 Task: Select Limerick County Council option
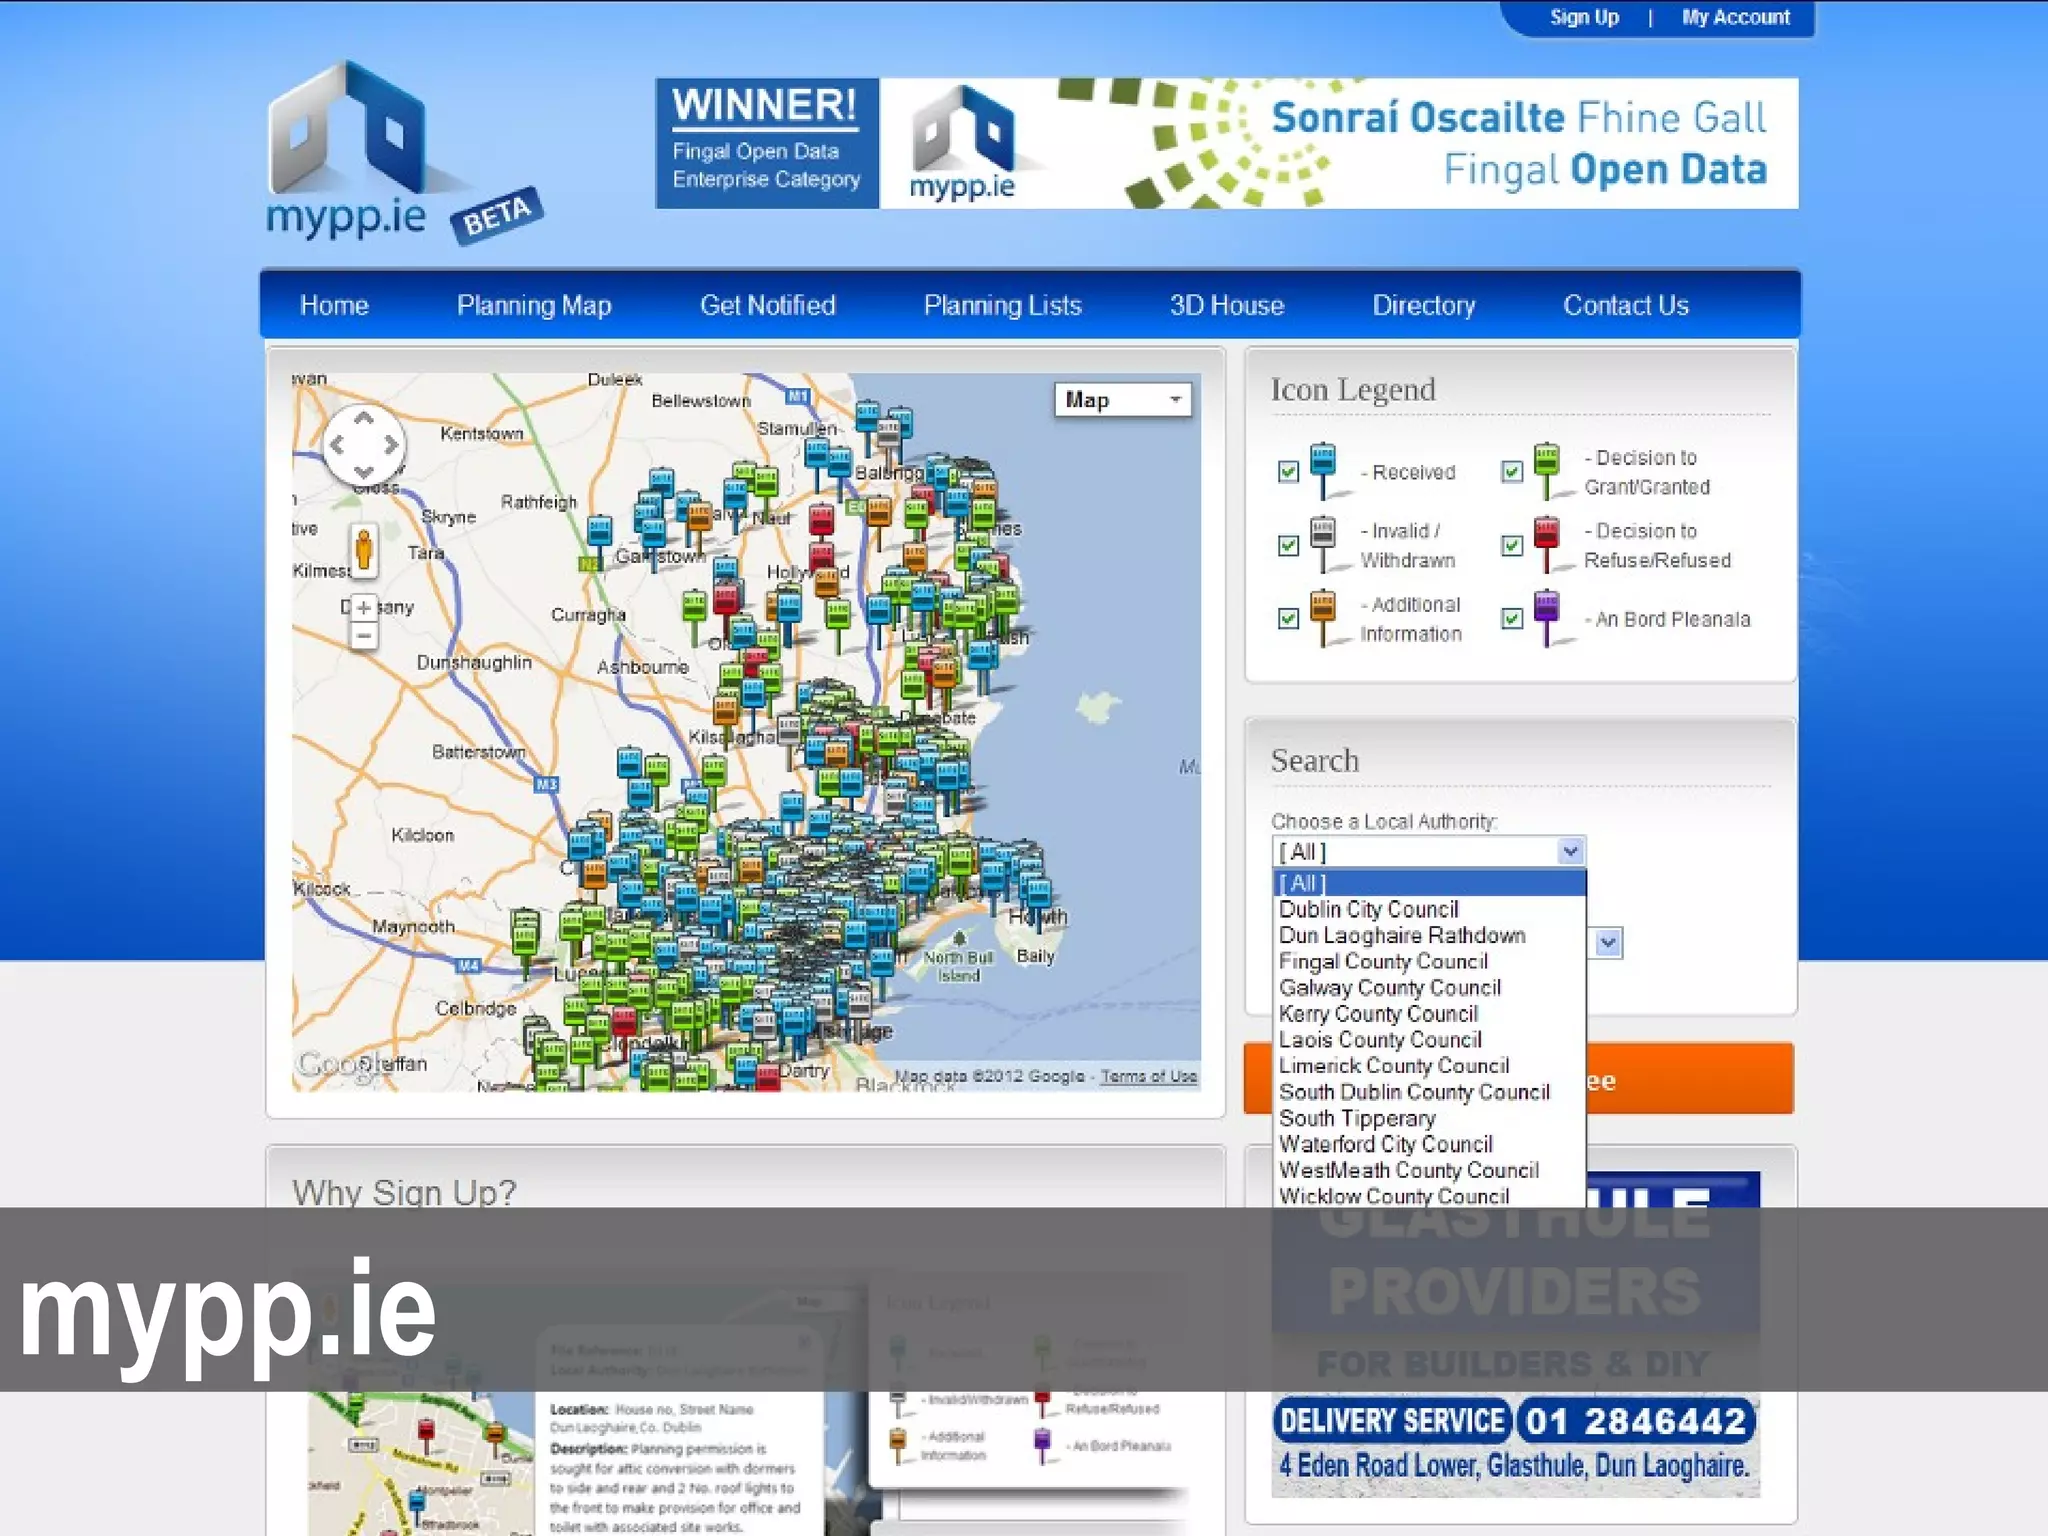(1430, 1065)
